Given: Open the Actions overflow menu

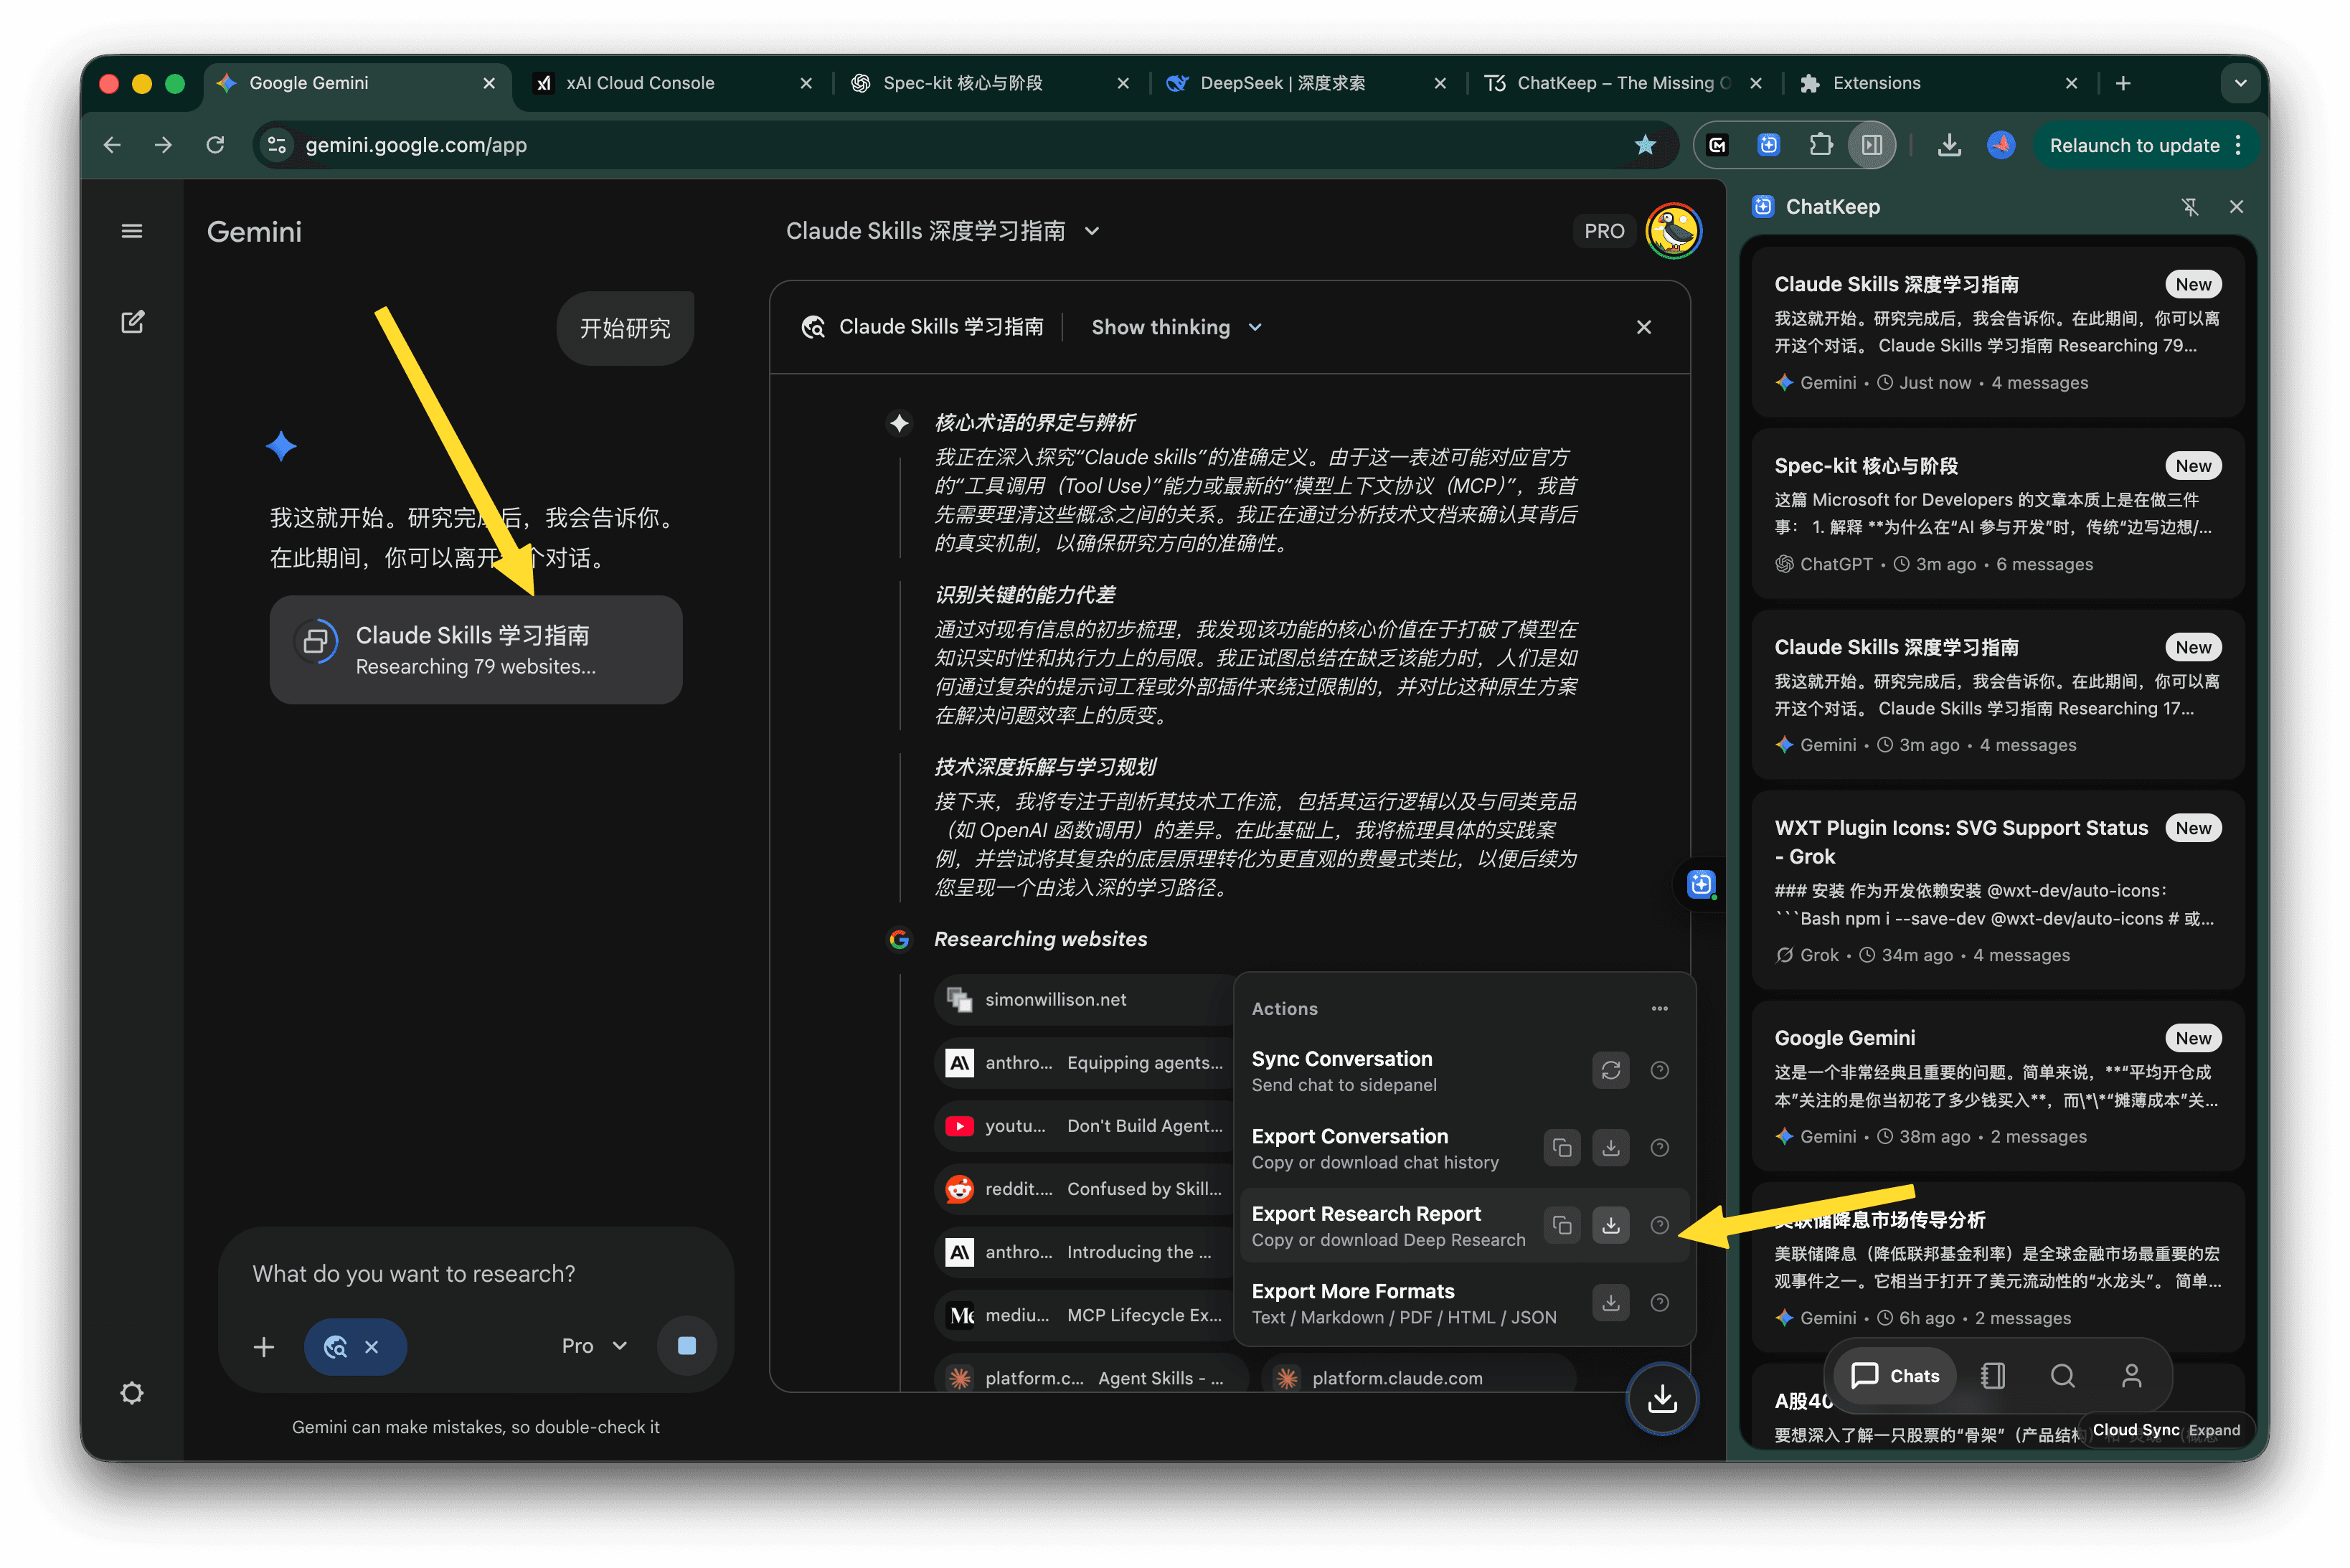Looking at the screenshot, I should click(1659, 1008).
